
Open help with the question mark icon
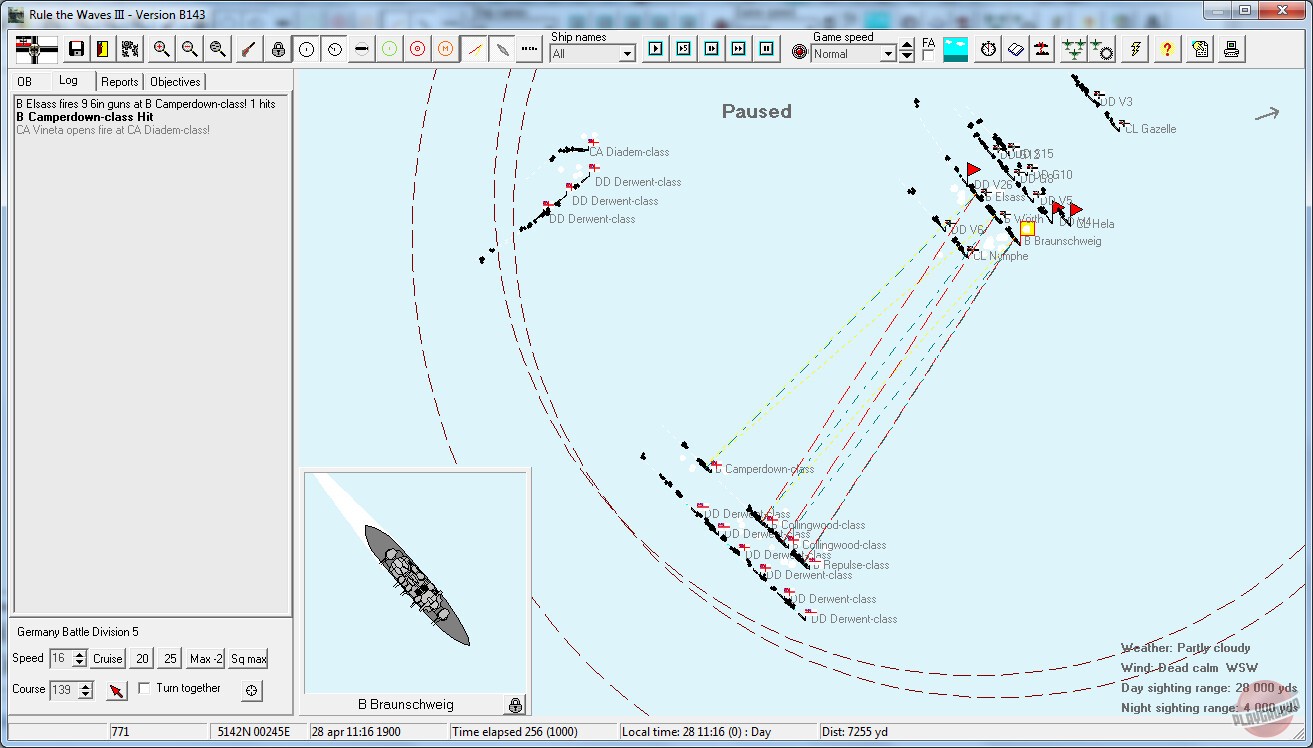1166,49
